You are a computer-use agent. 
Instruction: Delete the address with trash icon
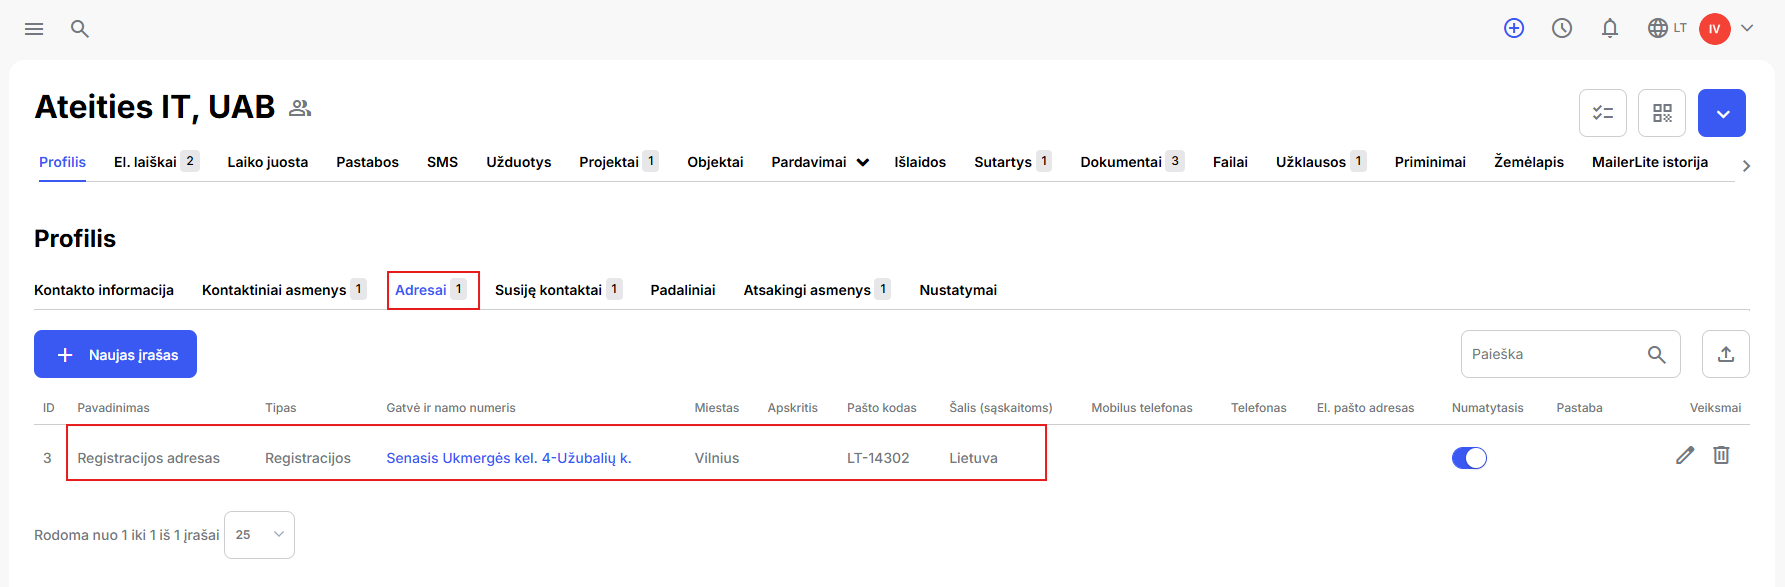[x=1721, y=455]
